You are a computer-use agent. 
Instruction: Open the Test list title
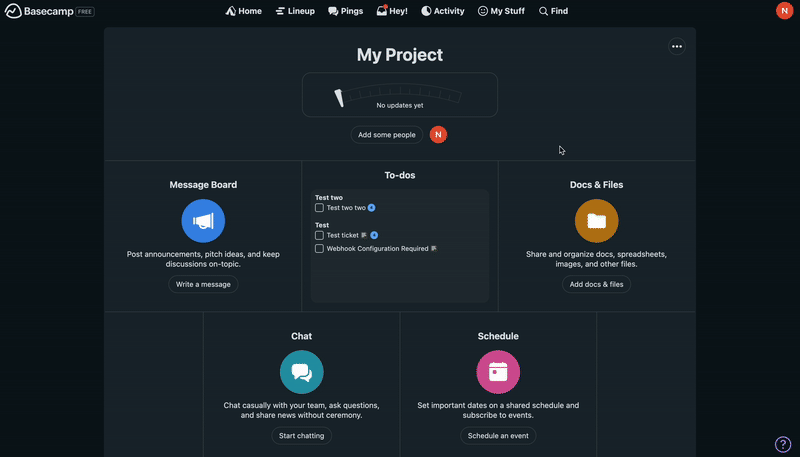[x=322, y=225]
